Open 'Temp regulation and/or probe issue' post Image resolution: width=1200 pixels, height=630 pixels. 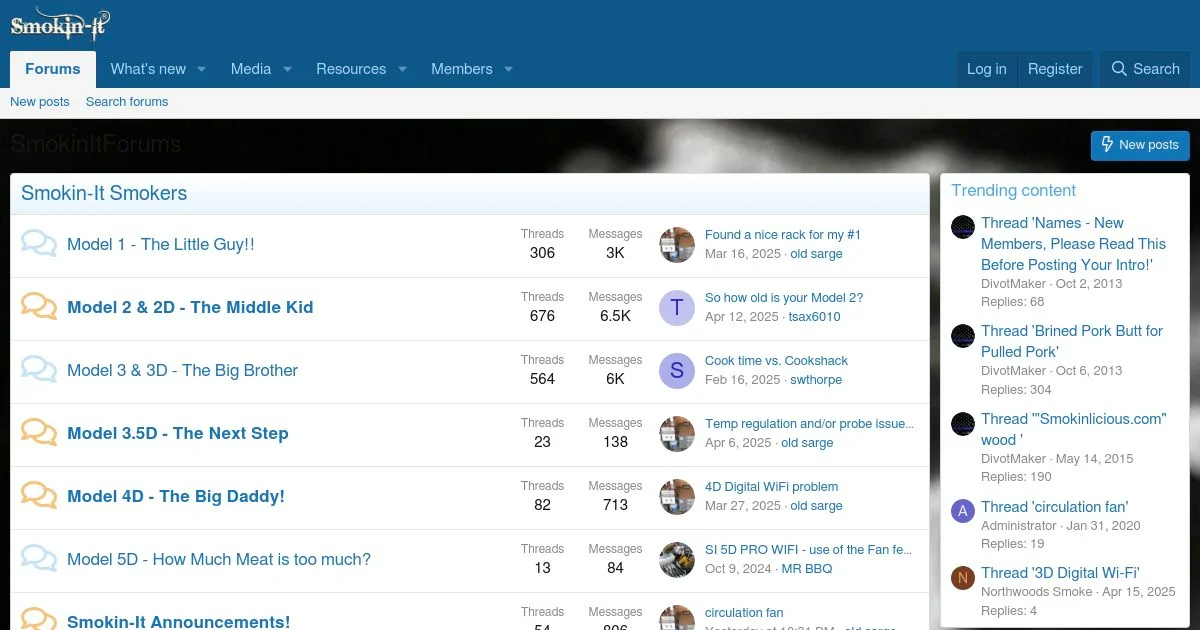[809, 424]
